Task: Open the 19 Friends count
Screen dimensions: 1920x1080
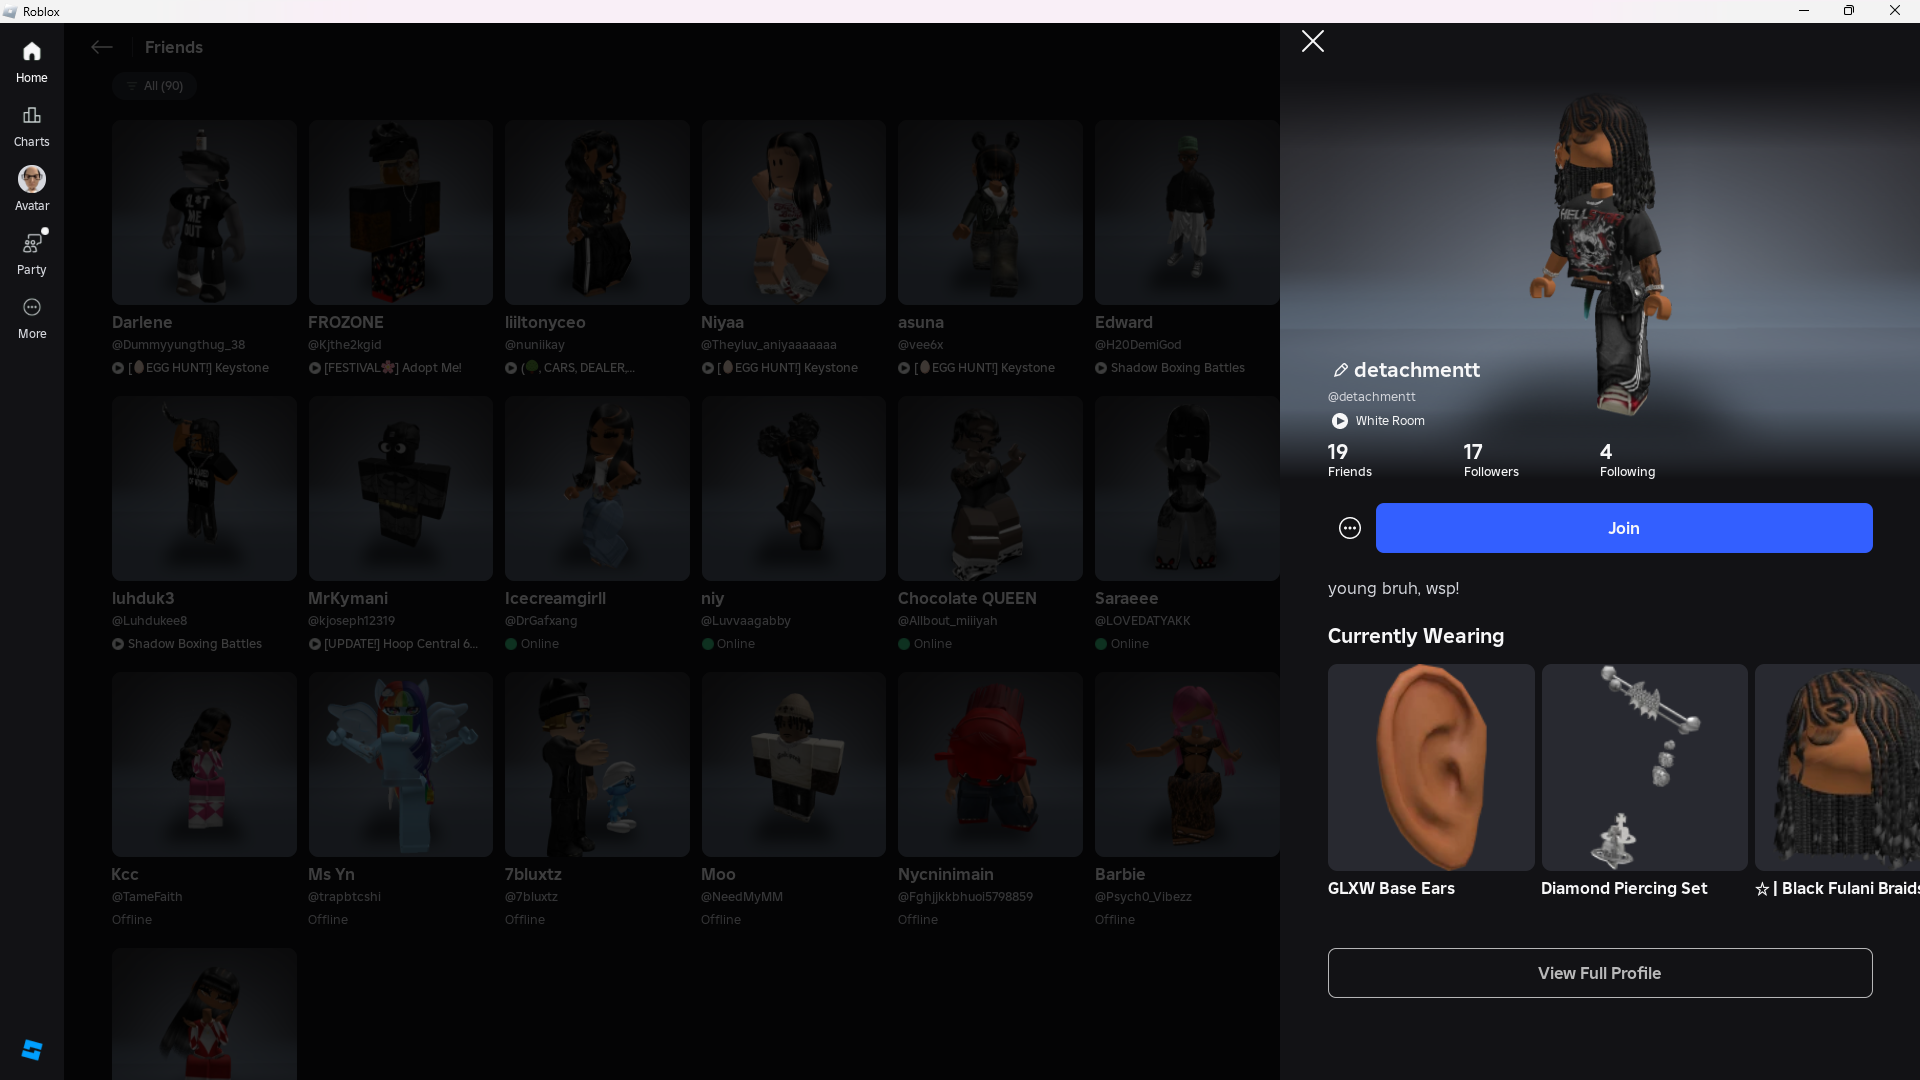Action: (1349, 460)
